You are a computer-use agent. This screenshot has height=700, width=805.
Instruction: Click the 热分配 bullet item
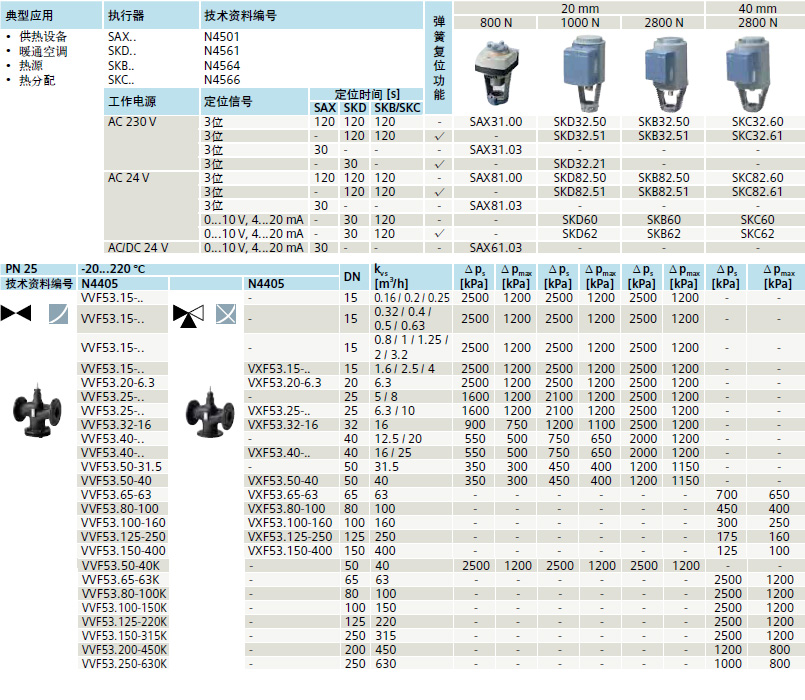pyautogui.click(x=37, y=80)
